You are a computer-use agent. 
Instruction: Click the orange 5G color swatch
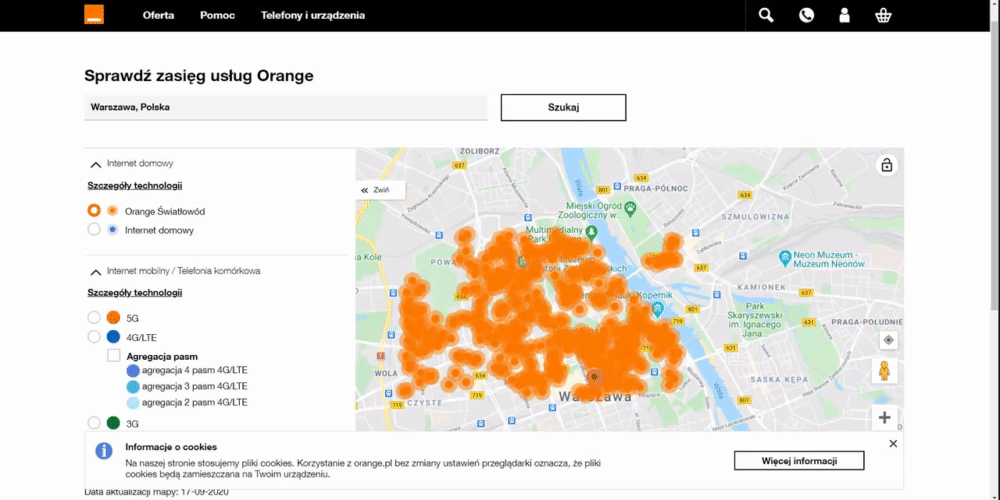click(x=114, y=318)
